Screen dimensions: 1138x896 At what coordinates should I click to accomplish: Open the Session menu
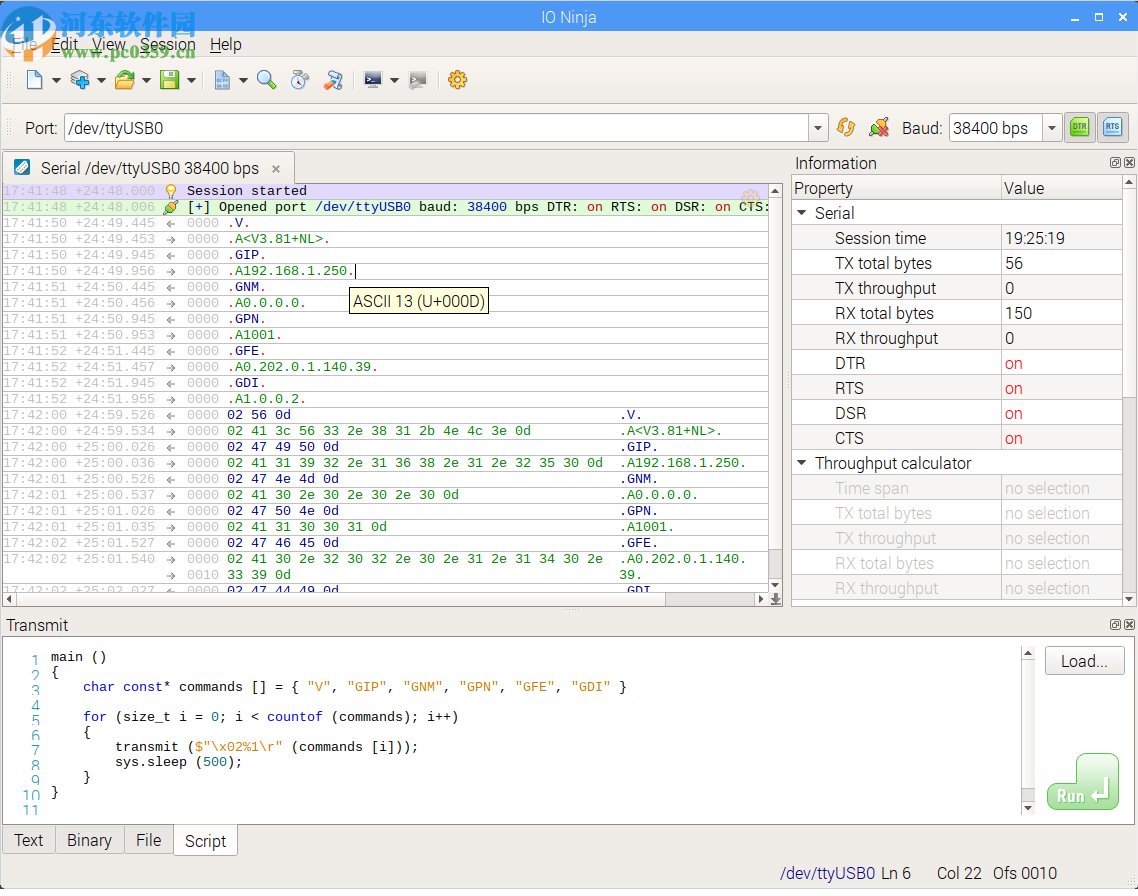pyautogui.click(x=167, y=44)
